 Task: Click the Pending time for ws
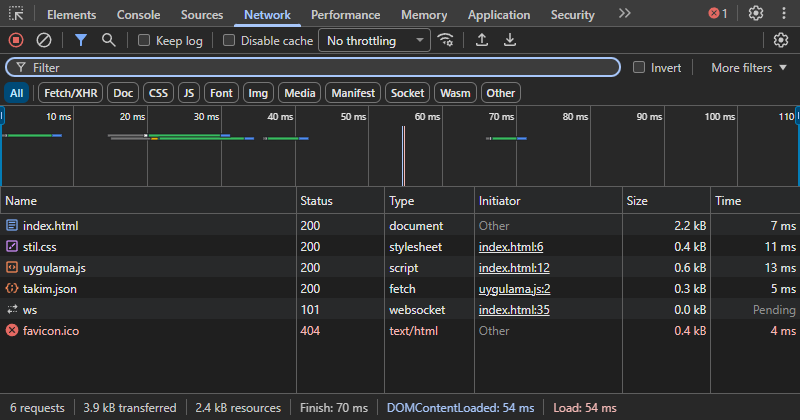click(774, 309)
